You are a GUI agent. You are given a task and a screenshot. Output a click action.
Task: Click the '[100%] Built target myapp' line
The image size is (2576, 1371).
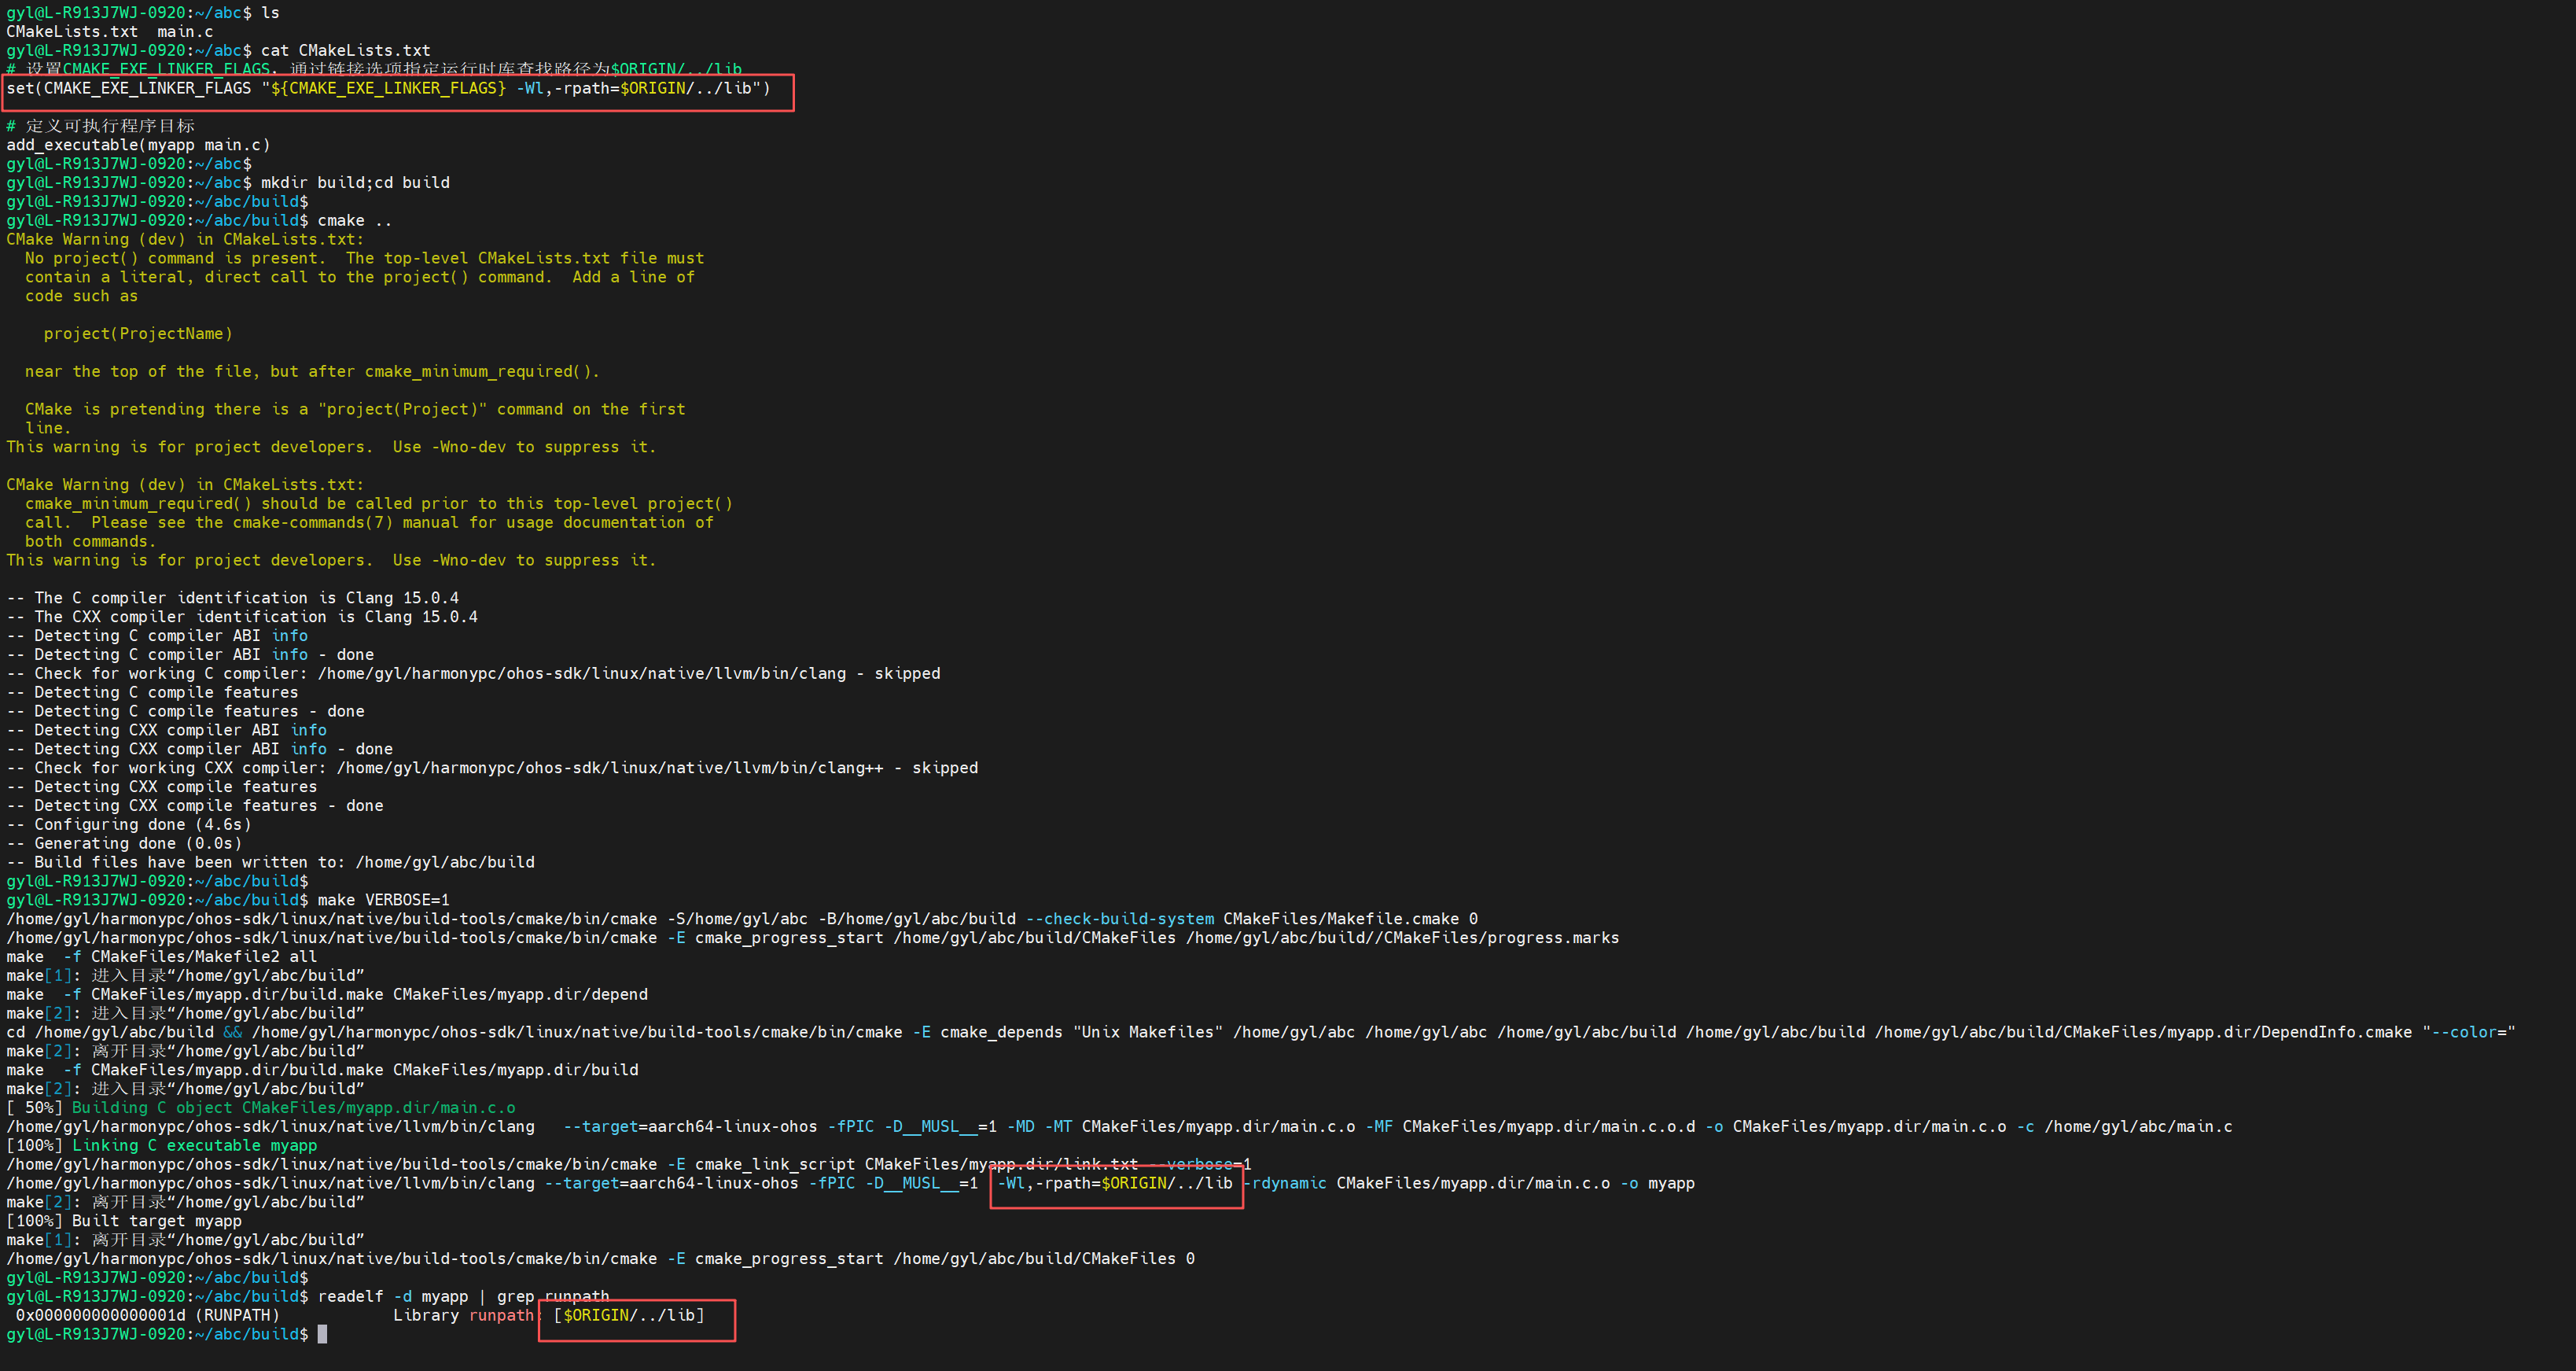[124, 1221]
